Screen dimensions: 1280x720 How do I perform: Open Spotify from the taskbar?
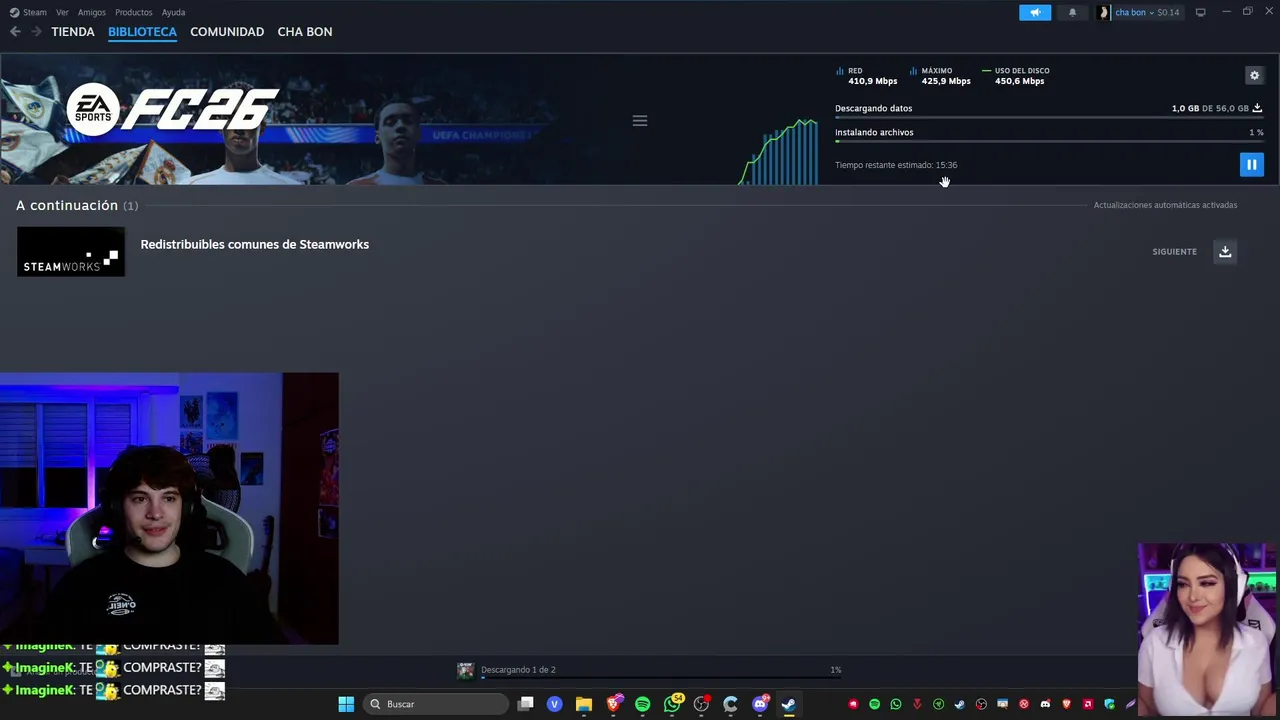642,704
